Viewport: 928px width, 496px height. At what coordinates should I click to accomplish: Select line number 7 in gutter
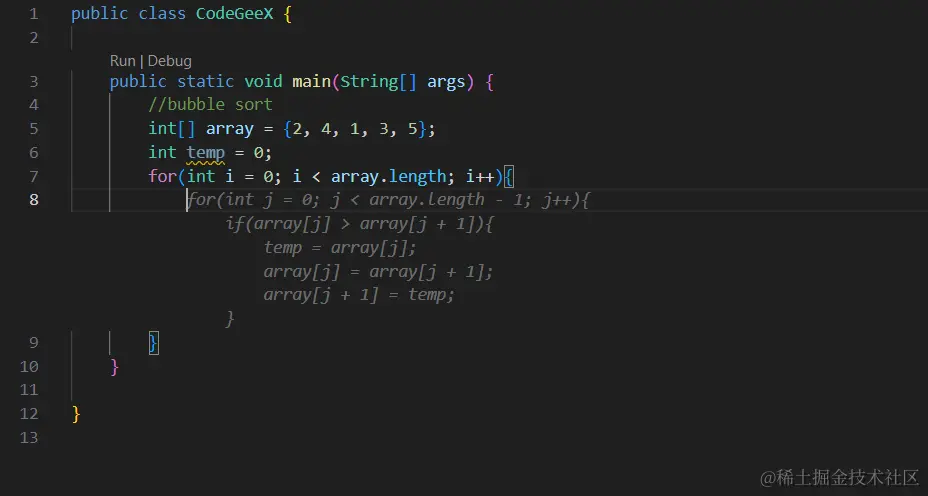34,176
